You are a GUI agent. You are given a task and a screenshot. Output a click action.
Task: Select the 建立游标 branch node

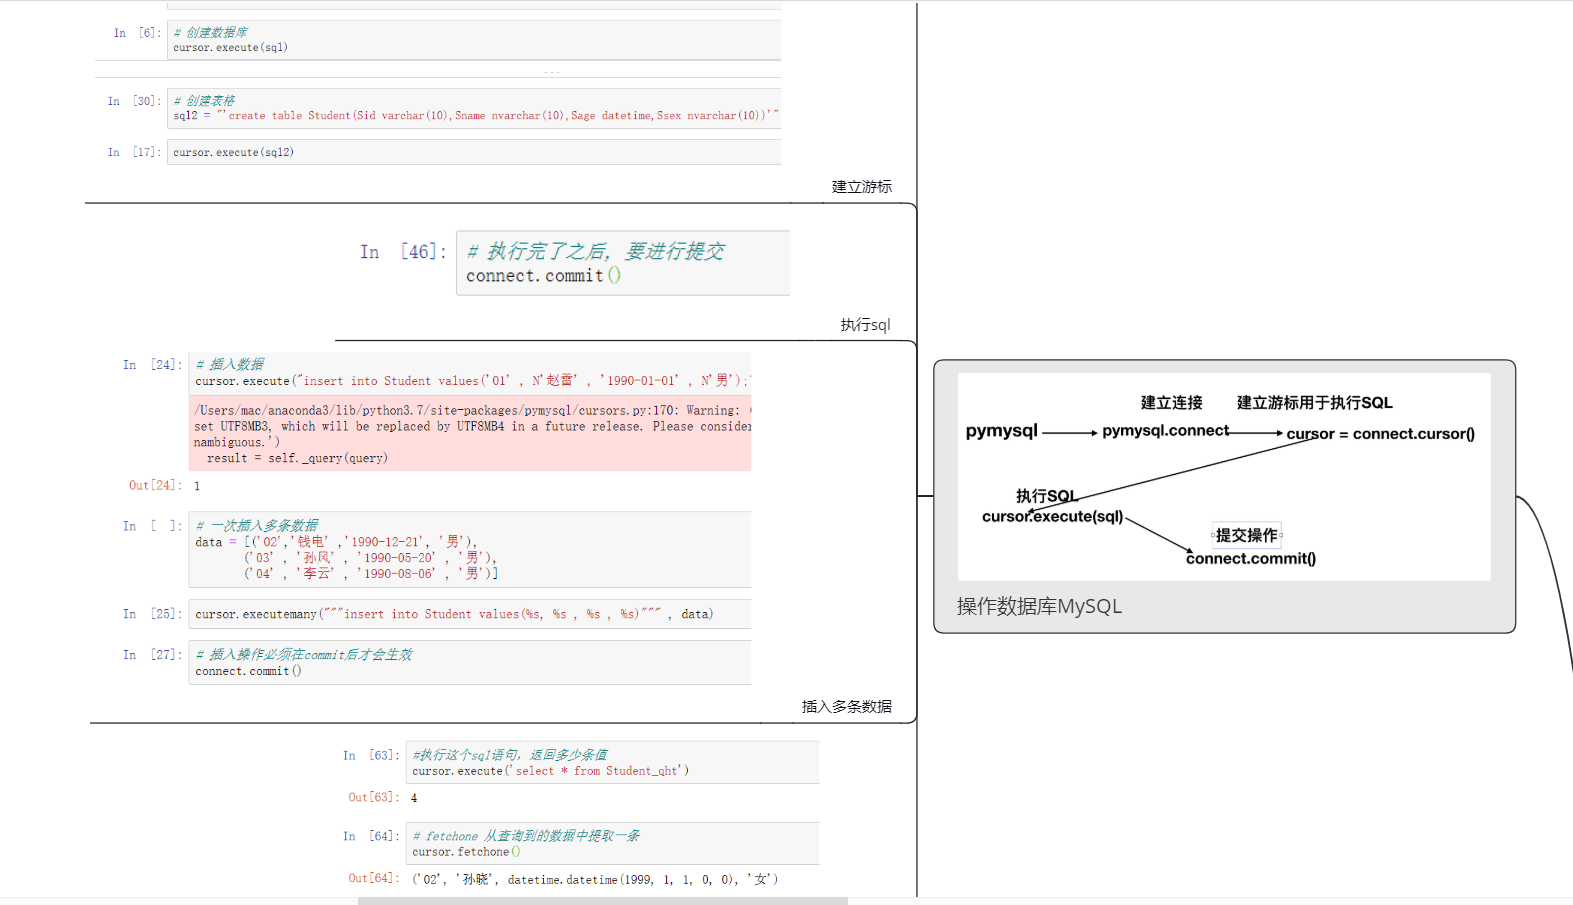[x=861, y=187]
